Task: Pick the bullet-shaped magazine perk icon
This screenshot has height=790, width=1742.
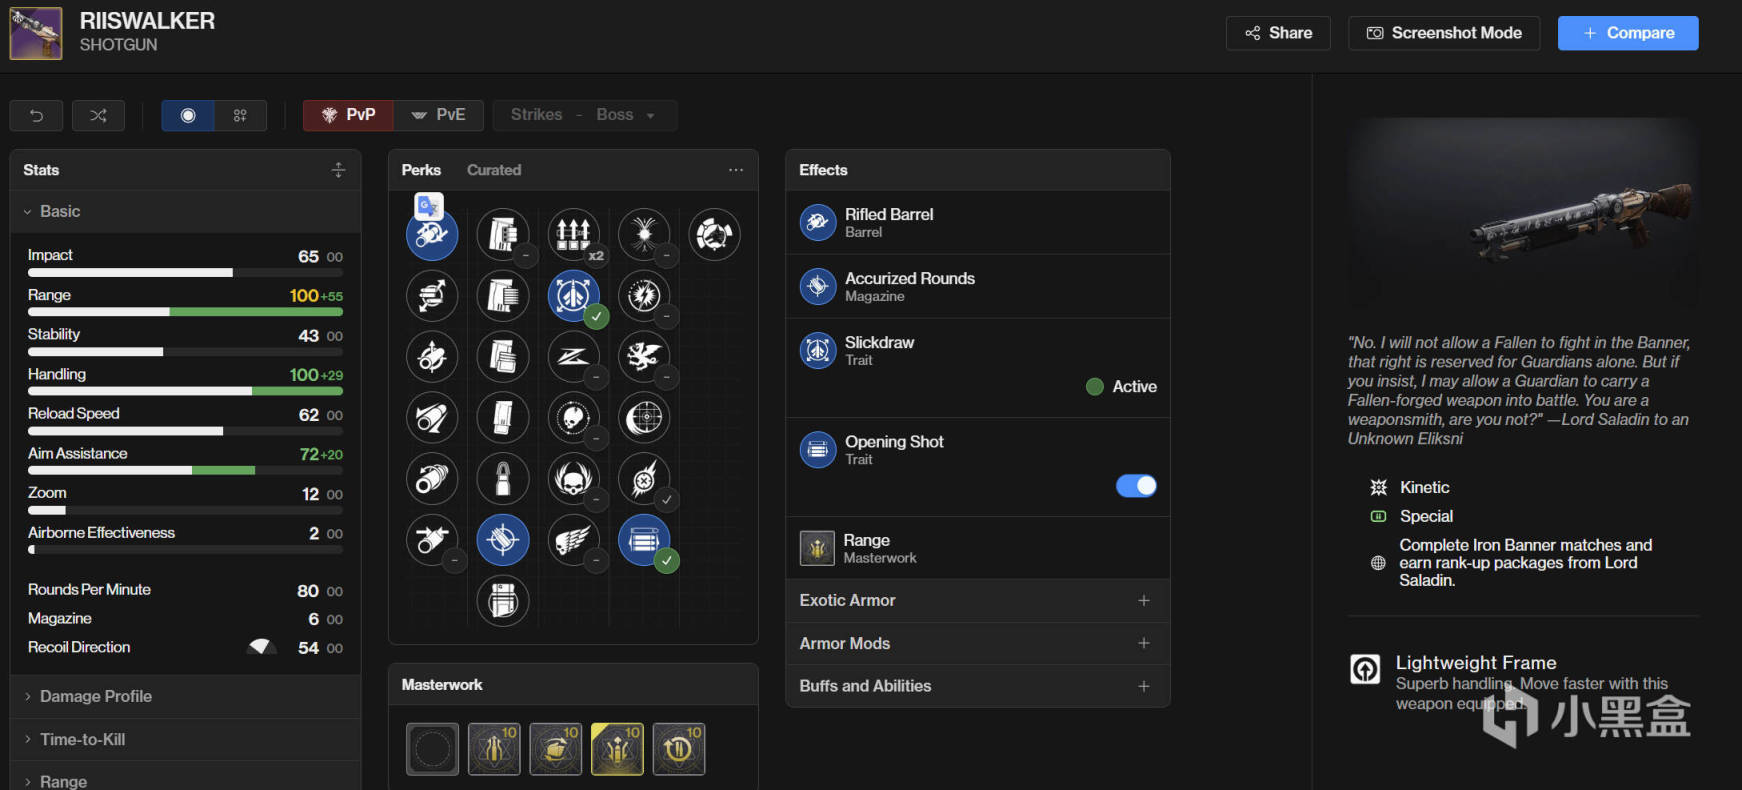Action: [x=503, y=479]
